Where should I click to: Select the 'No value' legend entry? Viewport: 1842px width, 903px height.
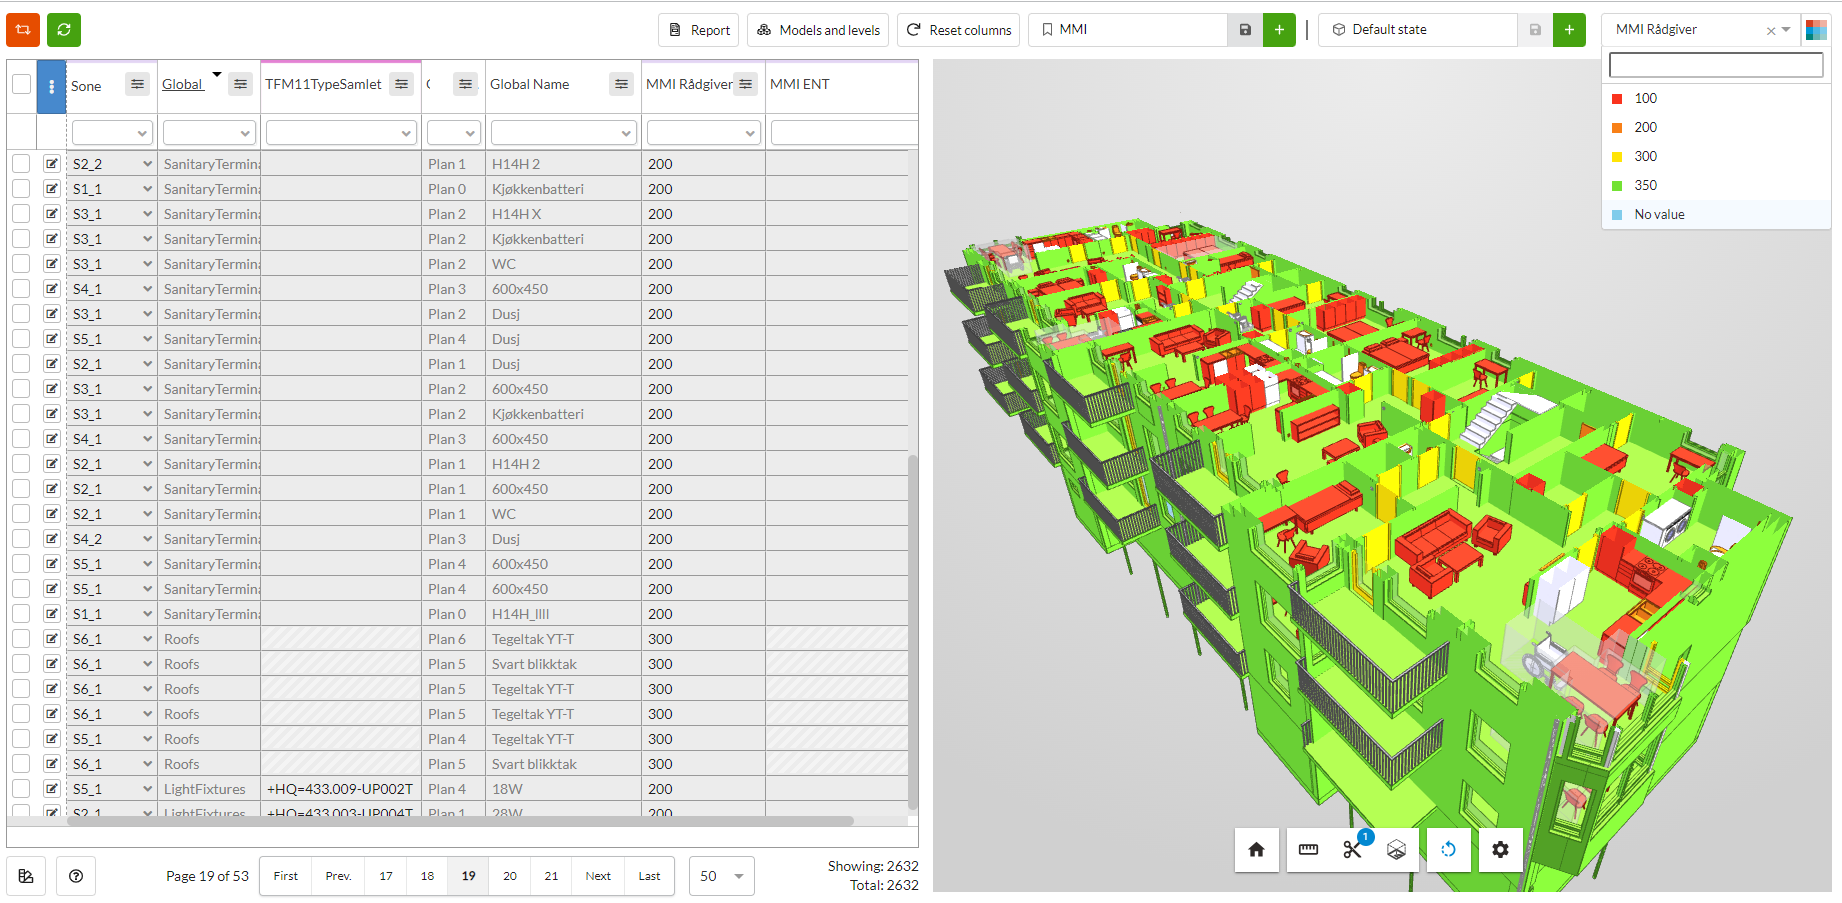point(1659,214)
